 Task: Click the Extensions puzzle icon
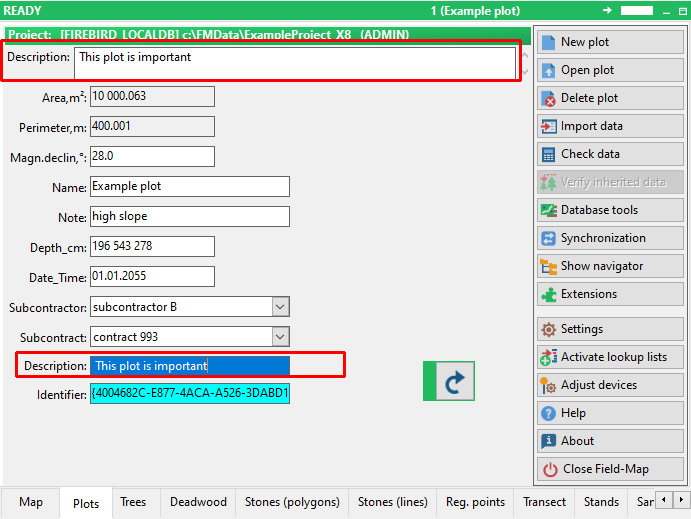click(x=549, y=294)
